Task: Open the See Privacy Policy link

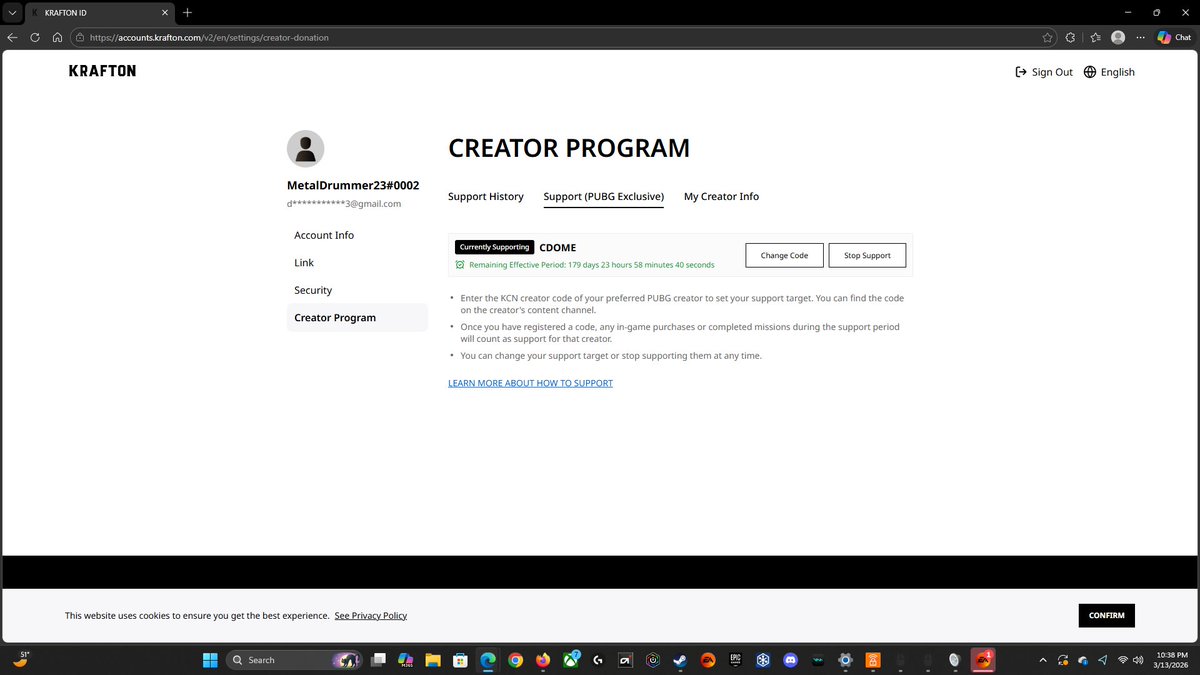Action: [371, 616]
